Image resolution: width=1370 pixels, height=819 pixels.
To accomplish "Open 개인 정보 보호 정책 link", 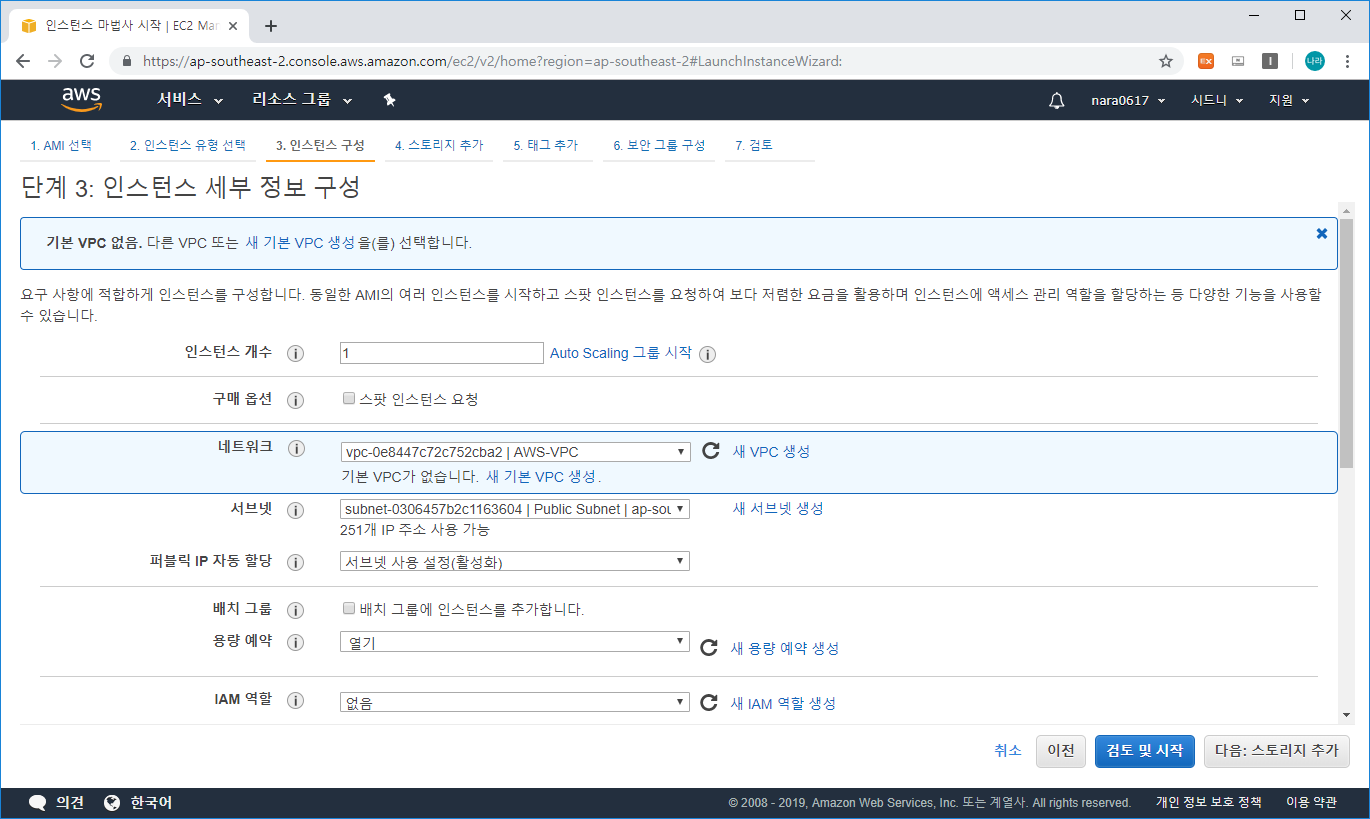I will pos(1209,802).
